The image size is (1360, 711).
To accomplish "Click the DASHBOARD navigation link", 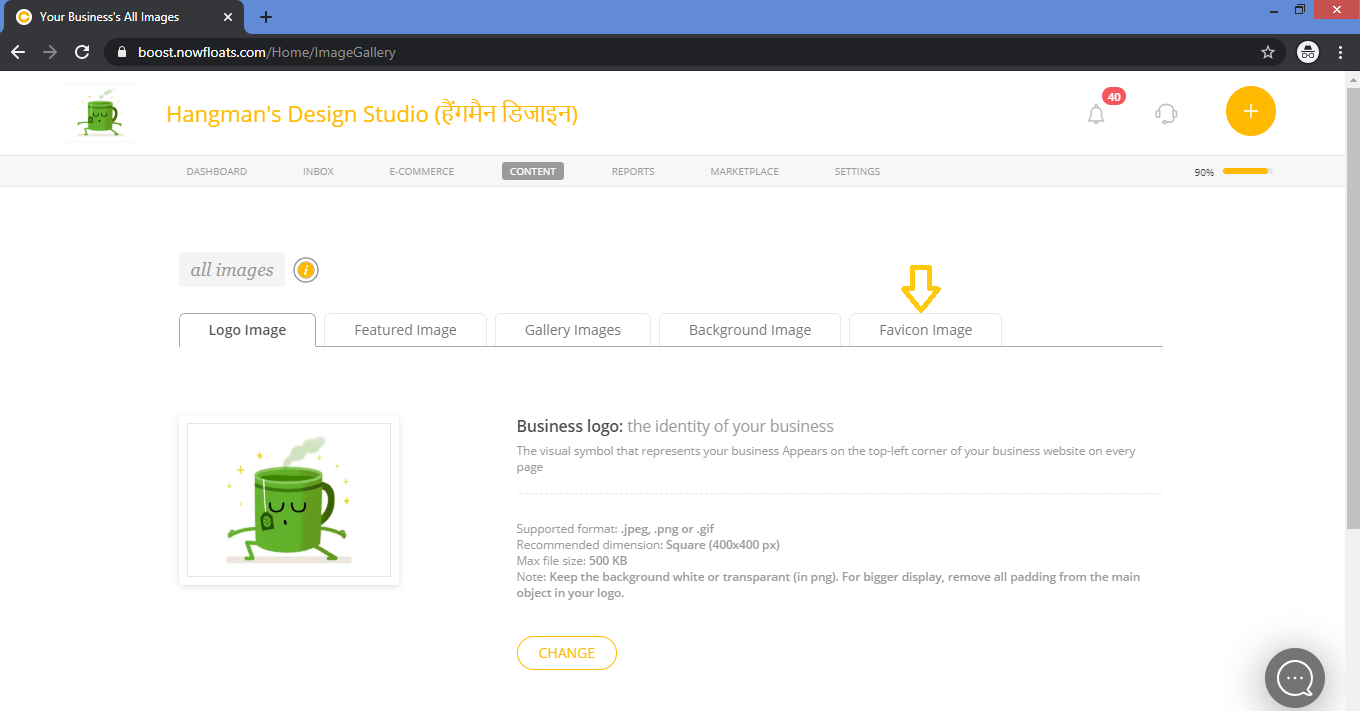I will coord(216,171).
